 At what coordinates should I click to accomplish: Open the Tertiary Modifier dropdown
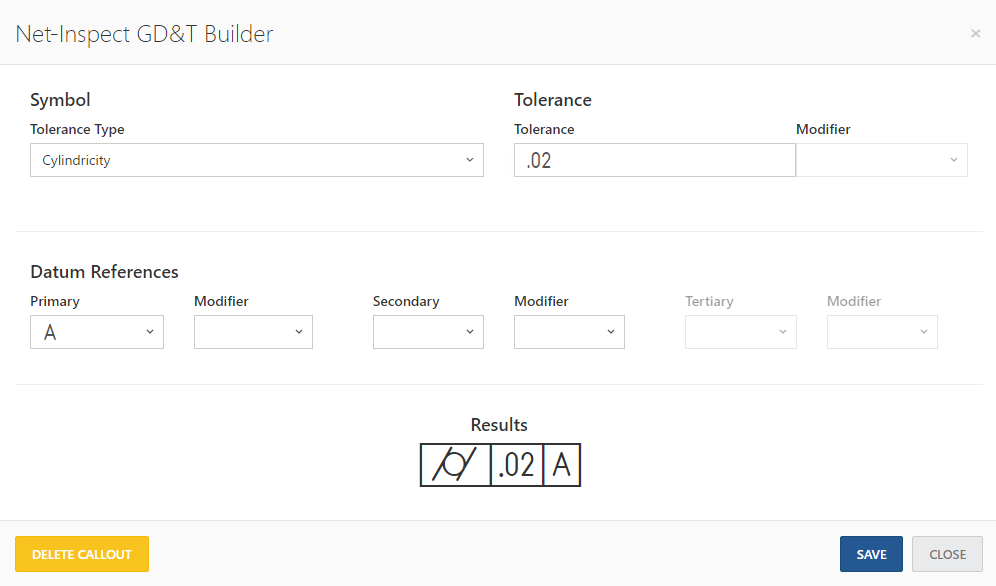pos(882,332)
